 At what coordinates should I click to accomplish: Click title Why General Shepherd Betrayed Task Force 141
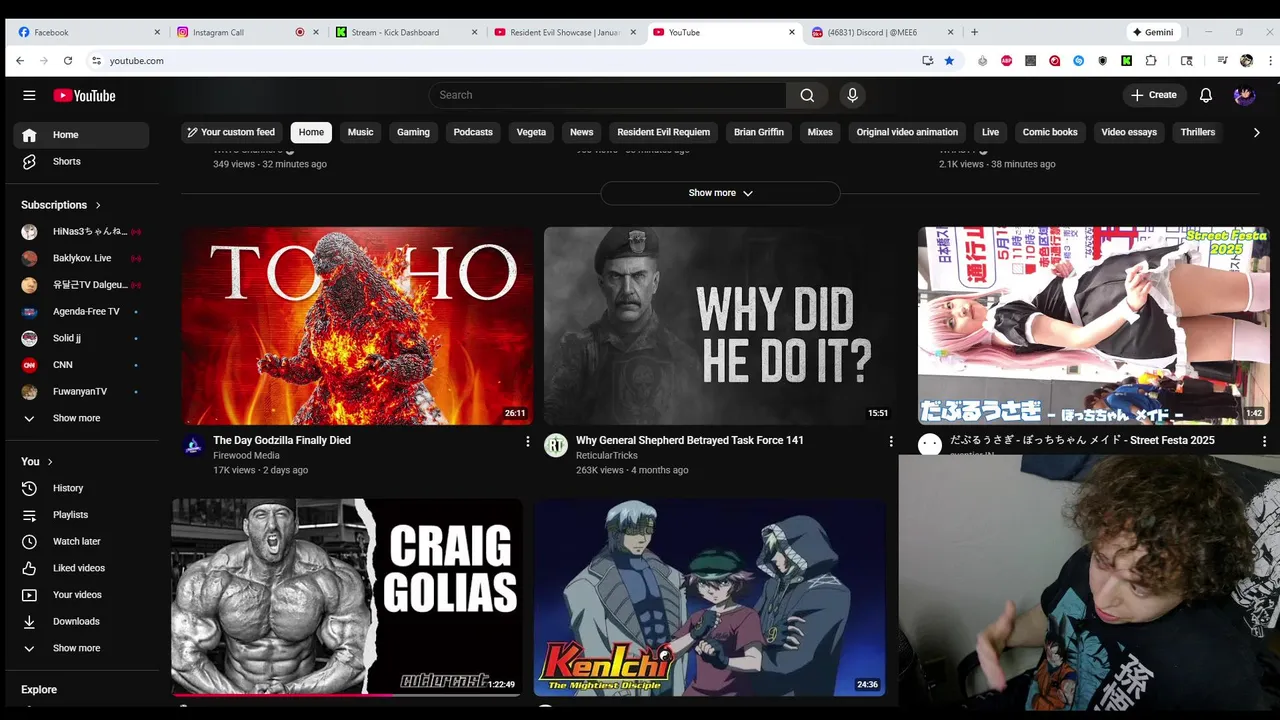[x=690, y=440]
